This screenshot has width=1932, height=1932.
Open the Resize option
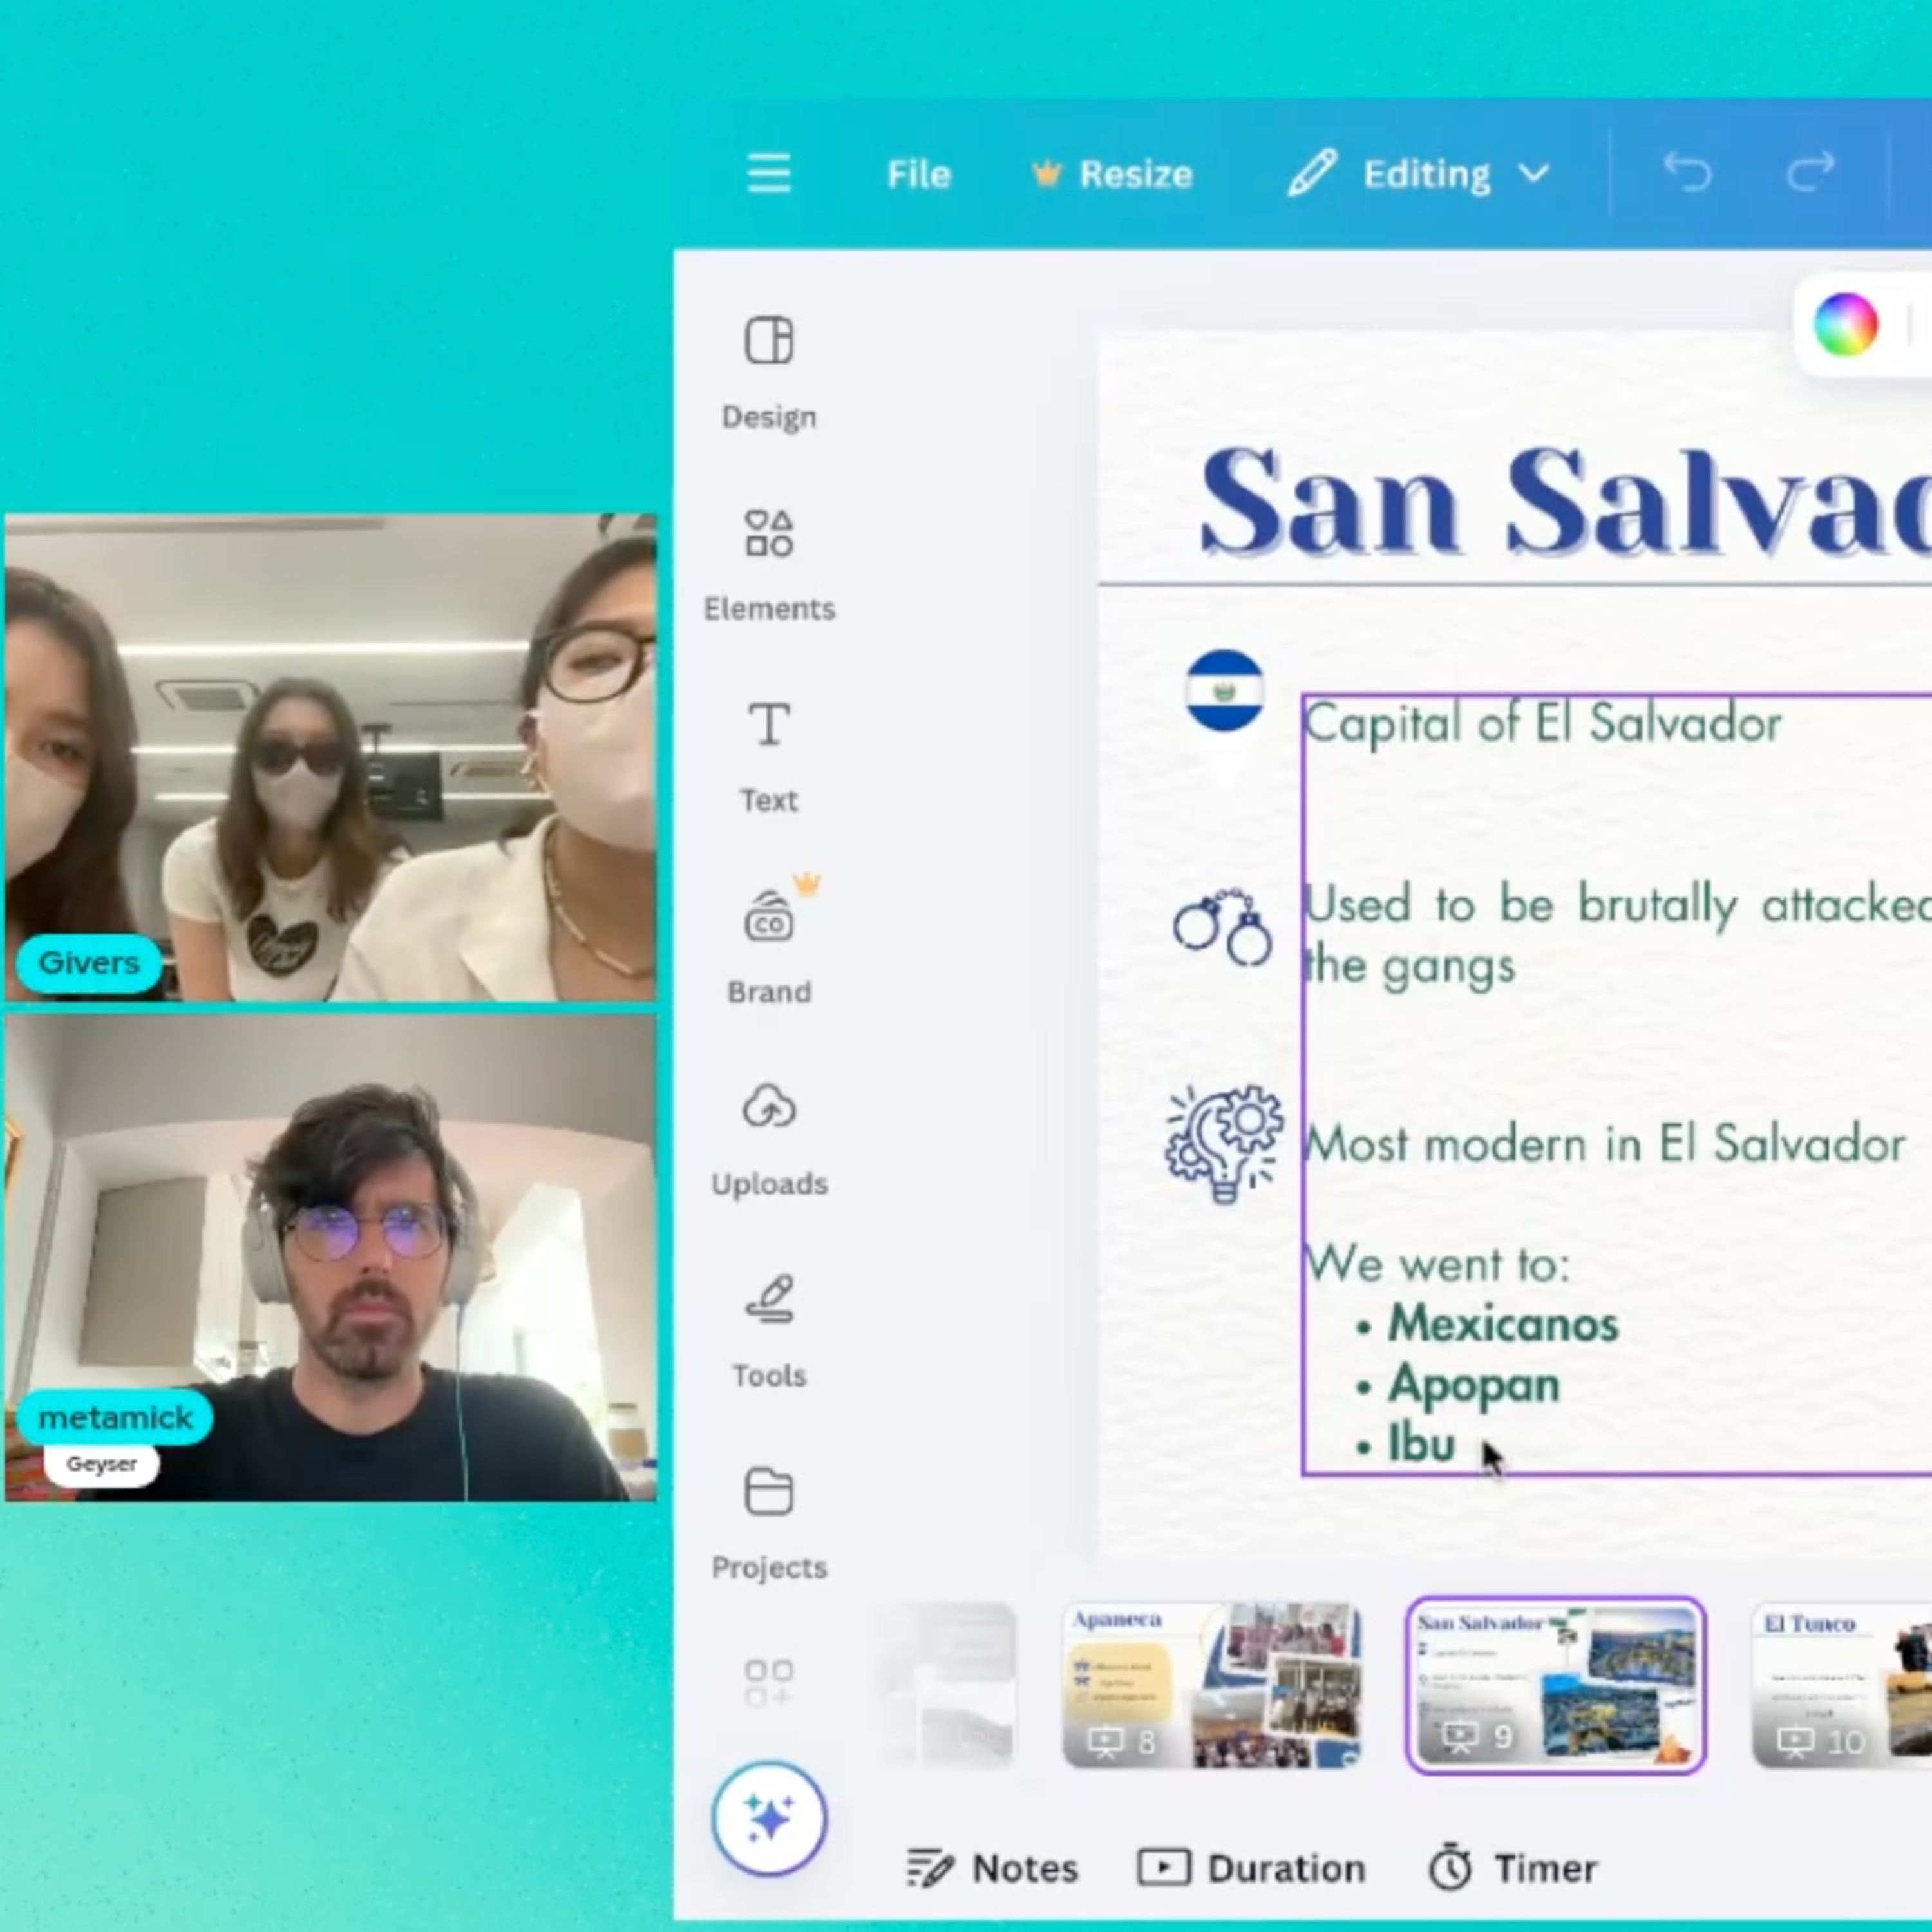point(1112,174)
